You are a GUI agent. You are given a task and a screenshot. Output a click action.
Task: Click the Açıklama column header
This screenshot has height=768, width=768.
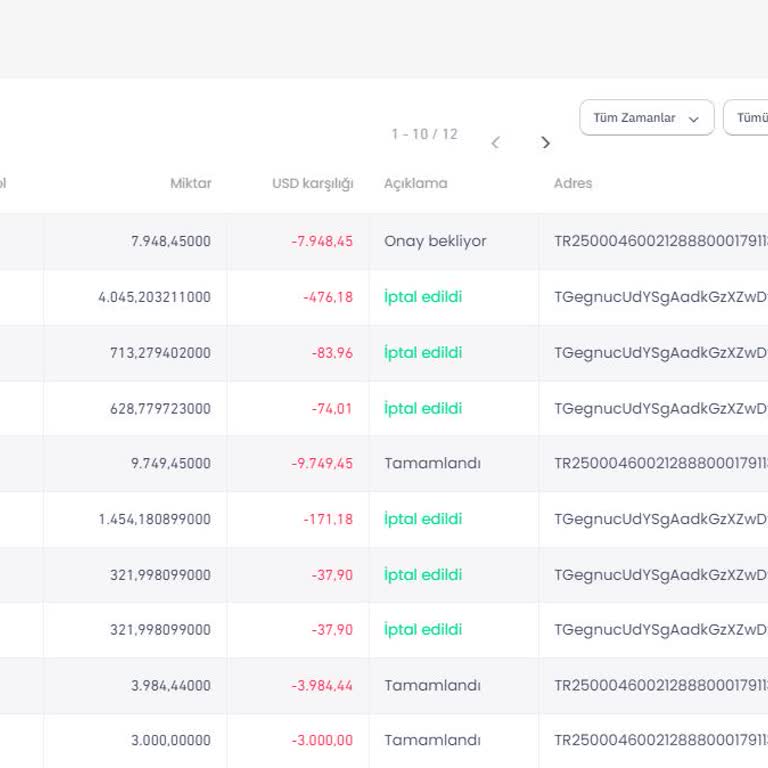click(416, 184)
